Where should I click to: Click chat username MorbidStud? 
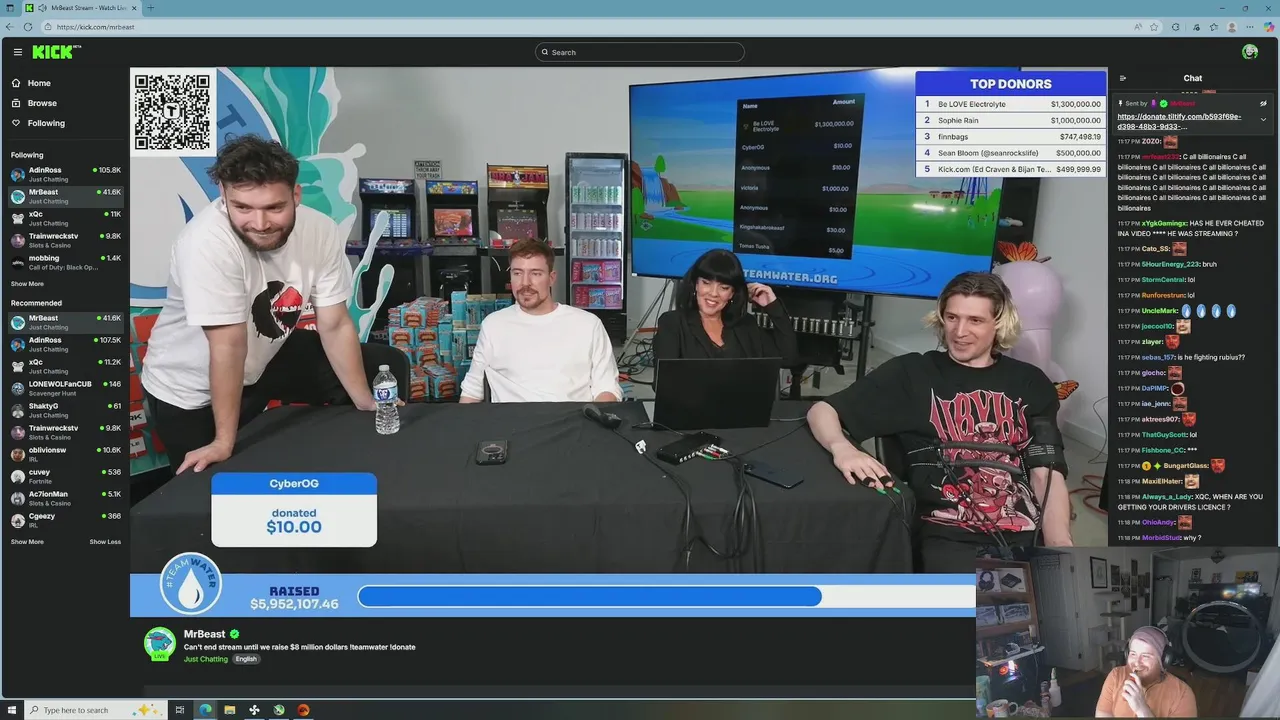pyautogui.click(x=1162, y=538)
